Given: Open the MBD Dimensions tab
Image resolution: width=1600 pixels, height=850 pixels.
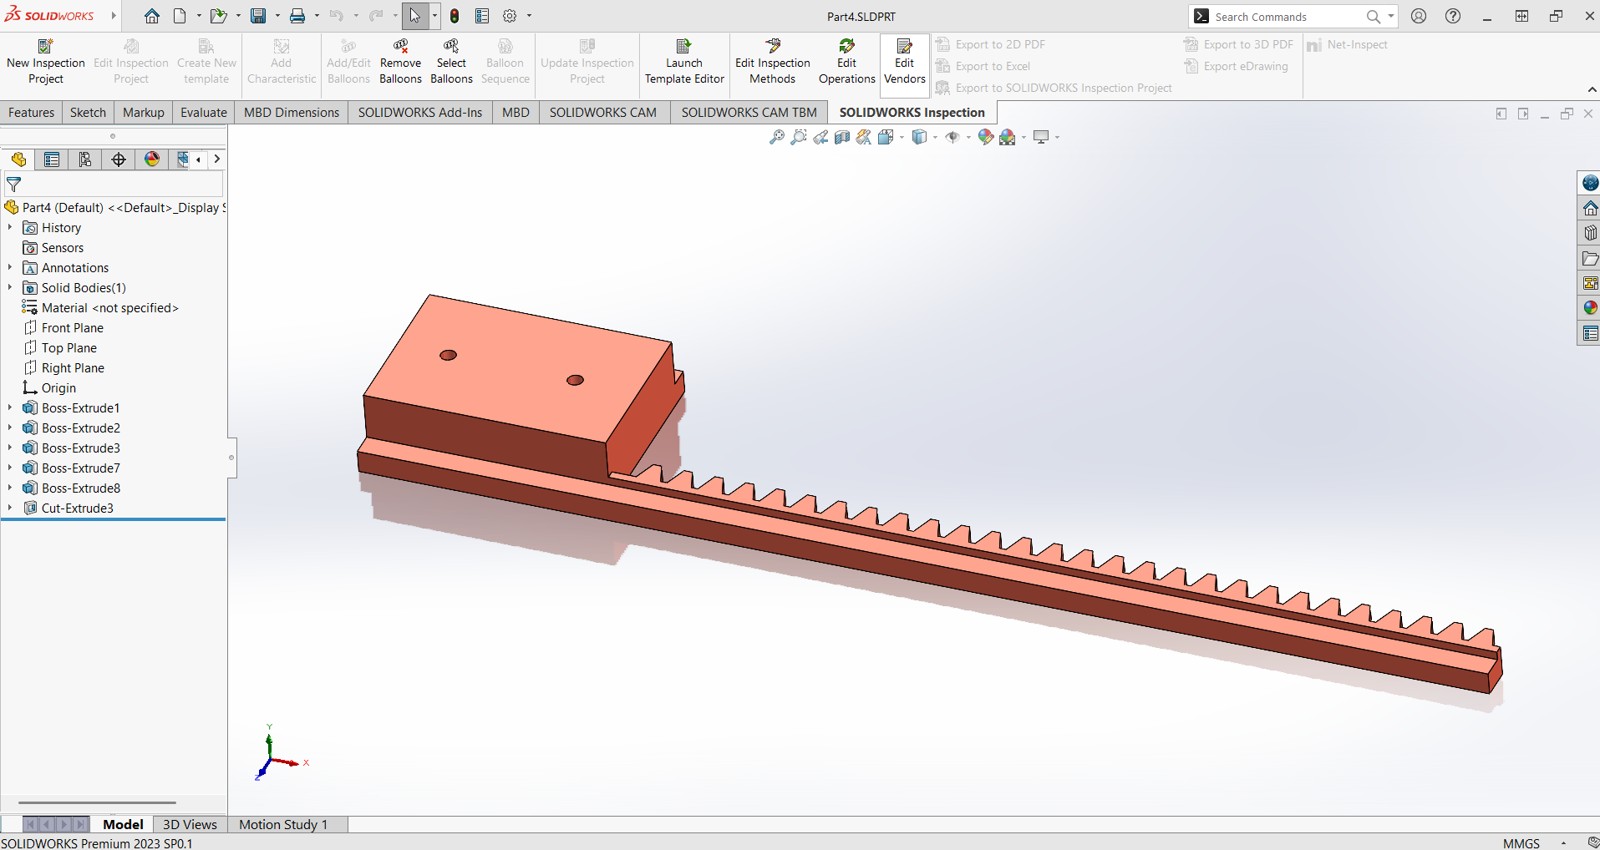Looking at the screenshot, I should point(291,112).
